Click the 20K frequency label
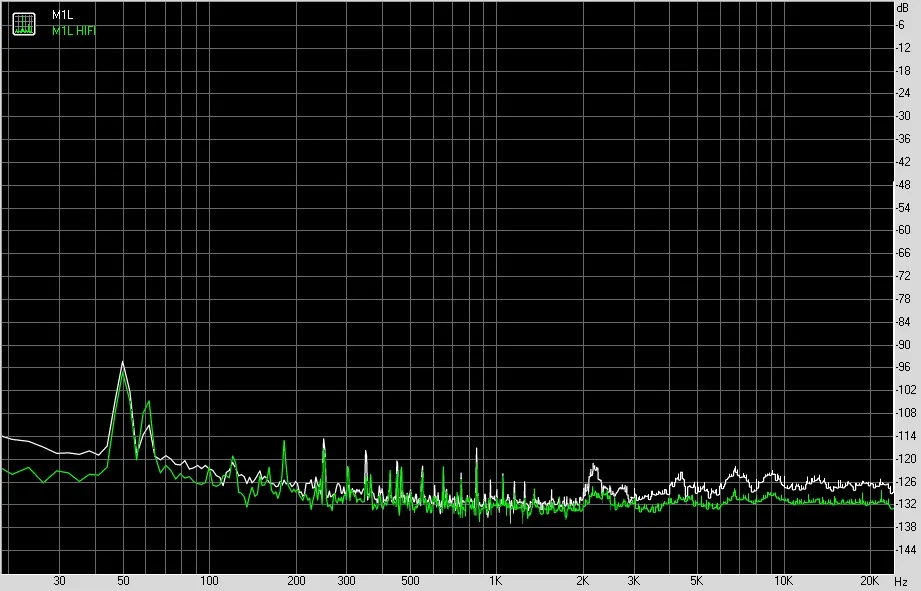The image size is (921, 591). pyautogui.click(x=869, y=581)
